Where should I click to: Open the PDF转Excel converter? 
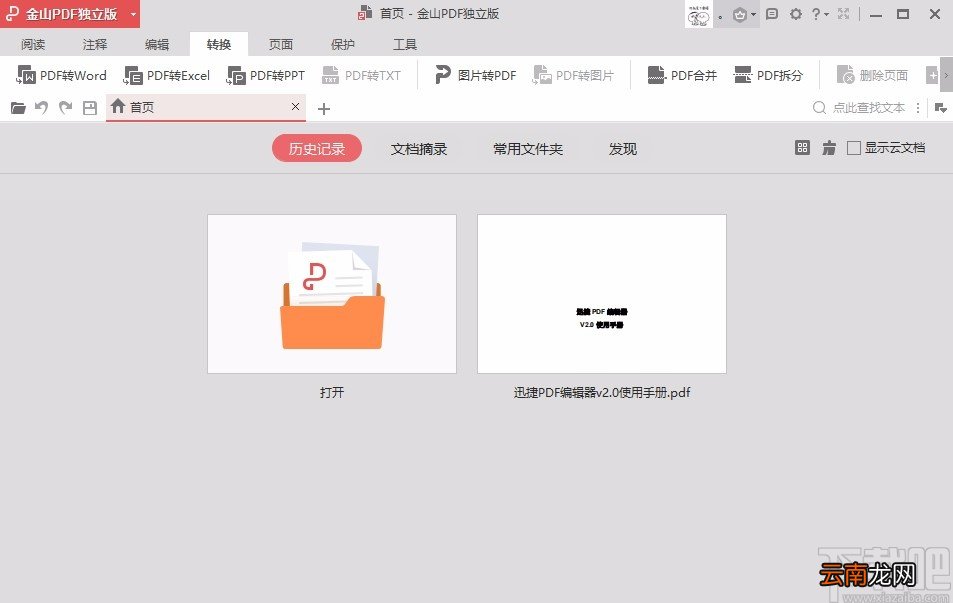coord(167,75)
